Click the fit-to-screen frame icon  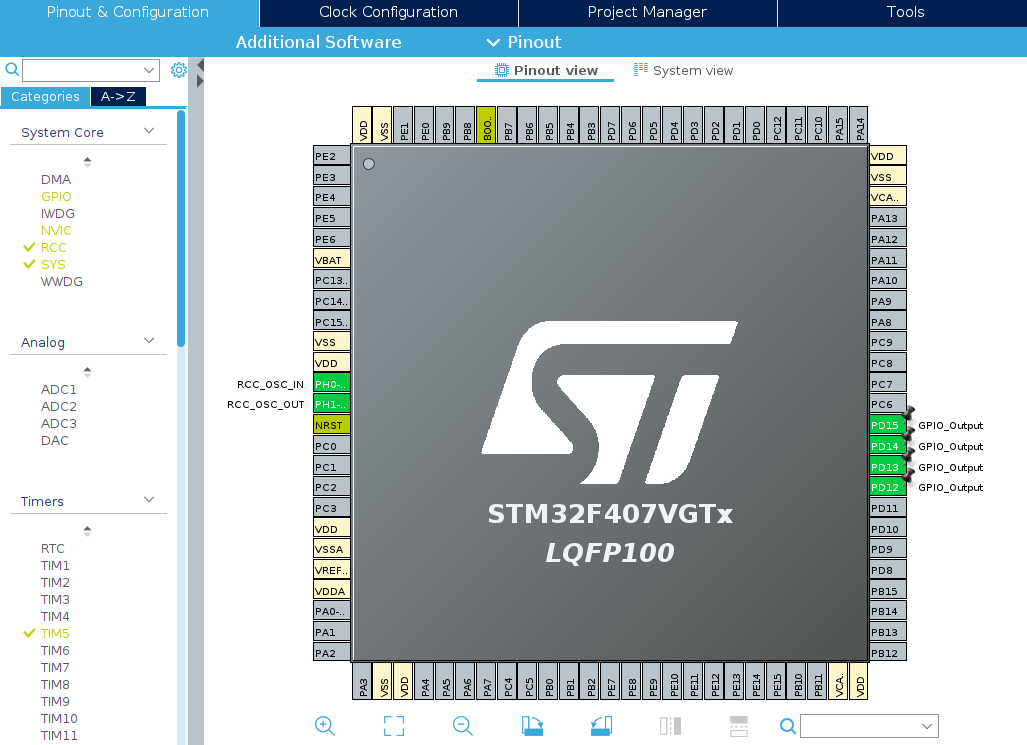pos(394,726)
